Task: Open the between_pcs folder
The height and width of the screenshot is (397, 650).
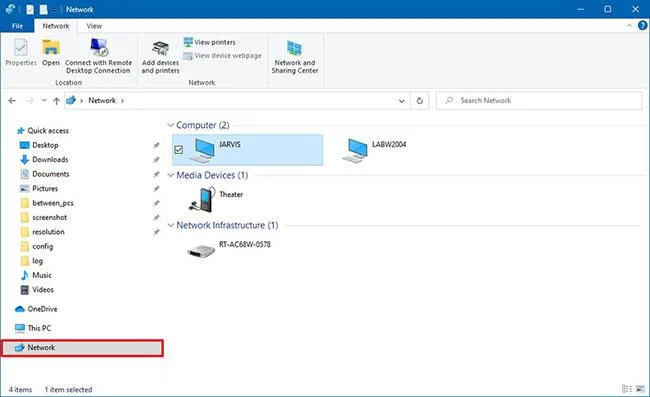Action: pyautogui.click(x=47, y=203)
